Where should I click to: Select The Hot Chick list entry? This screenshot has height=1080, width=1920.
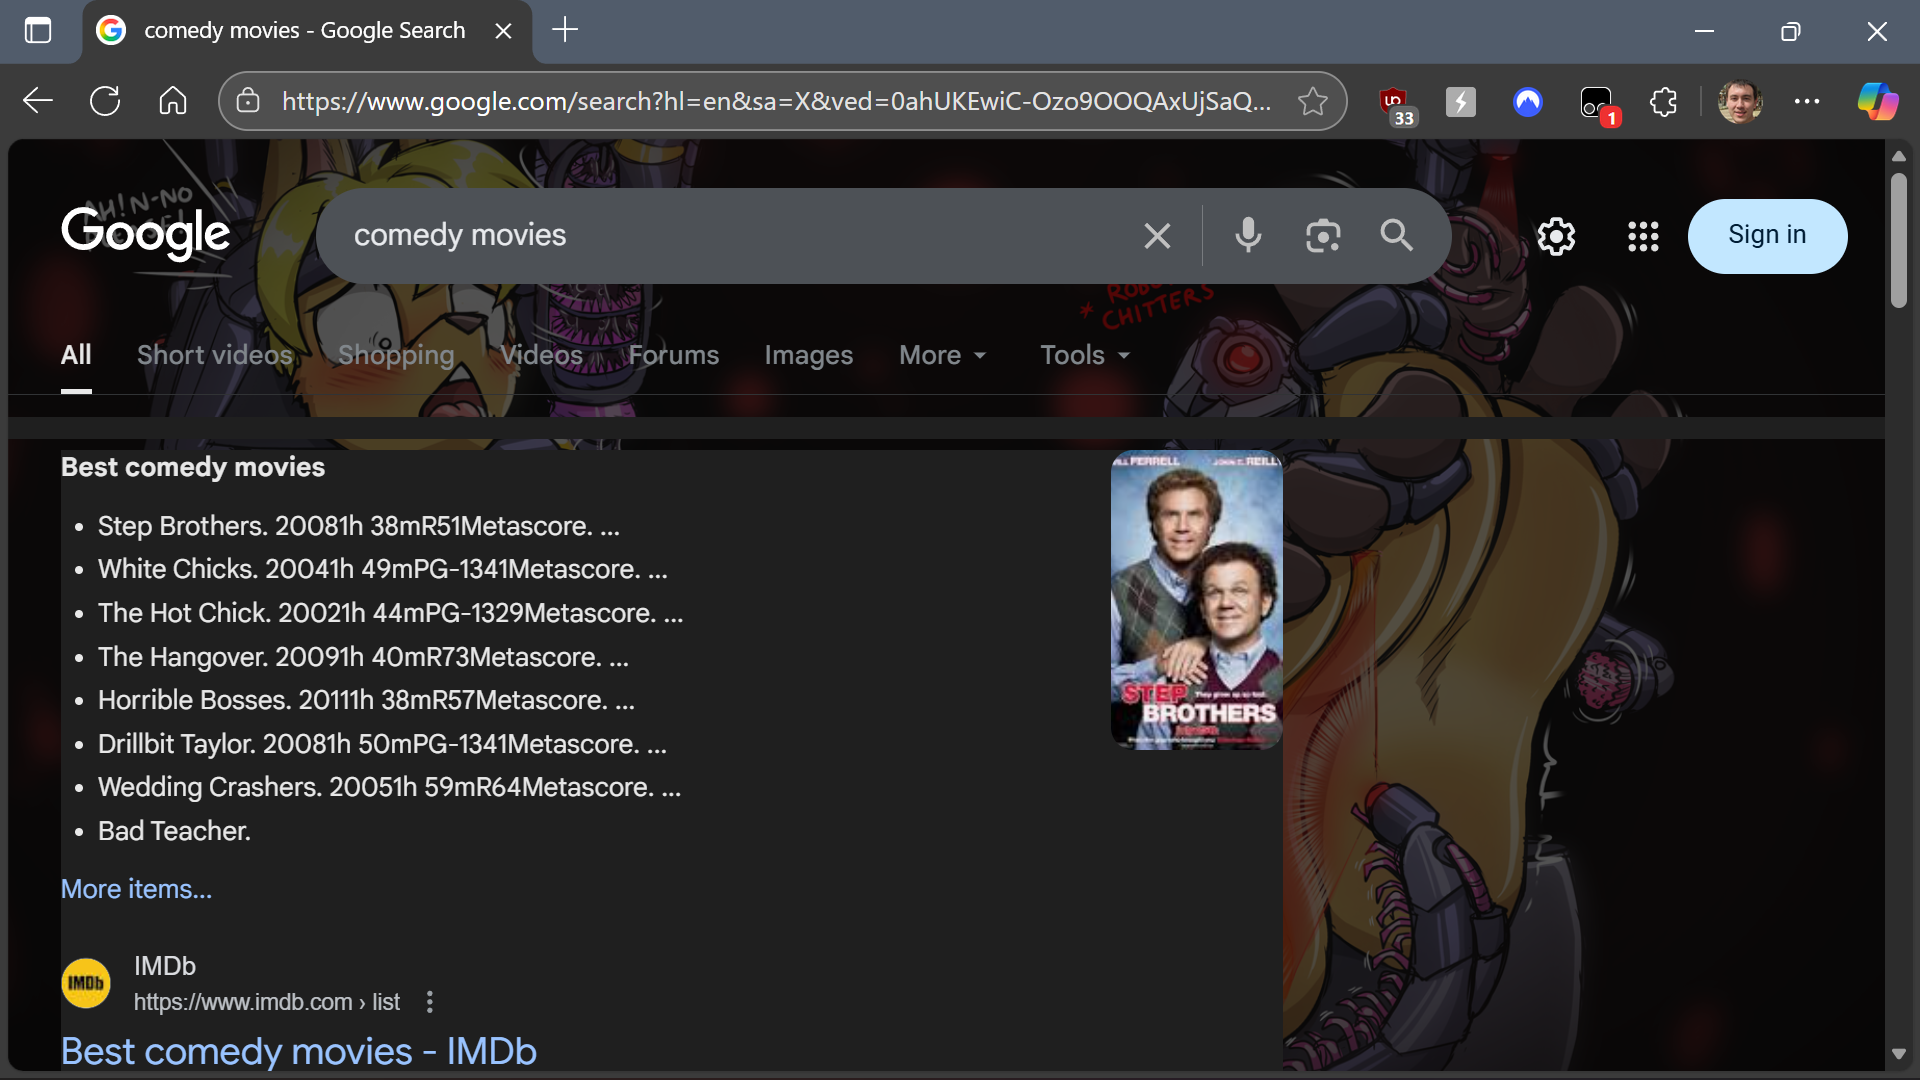tap(391, 613)
